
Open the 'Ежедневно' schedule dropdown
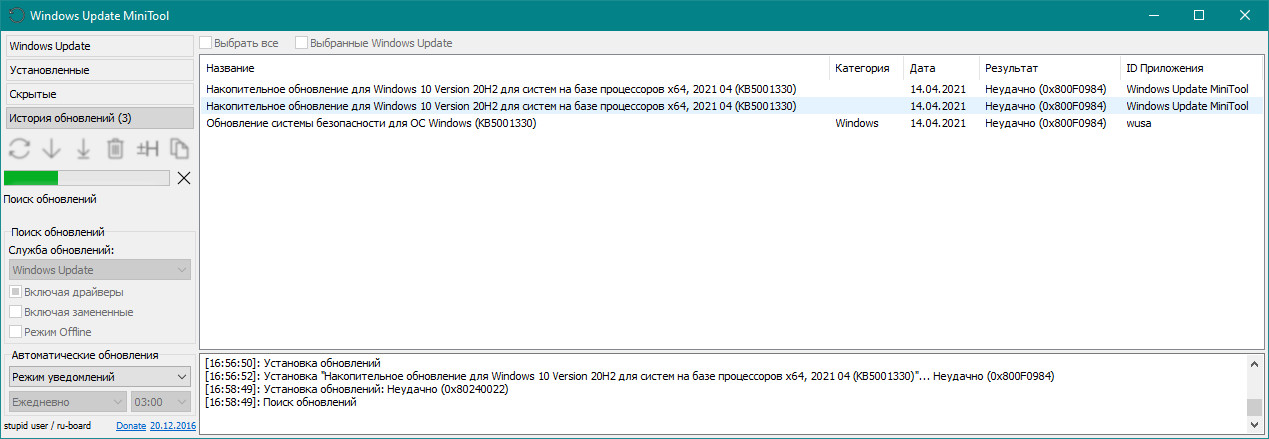tap(67, 401)
